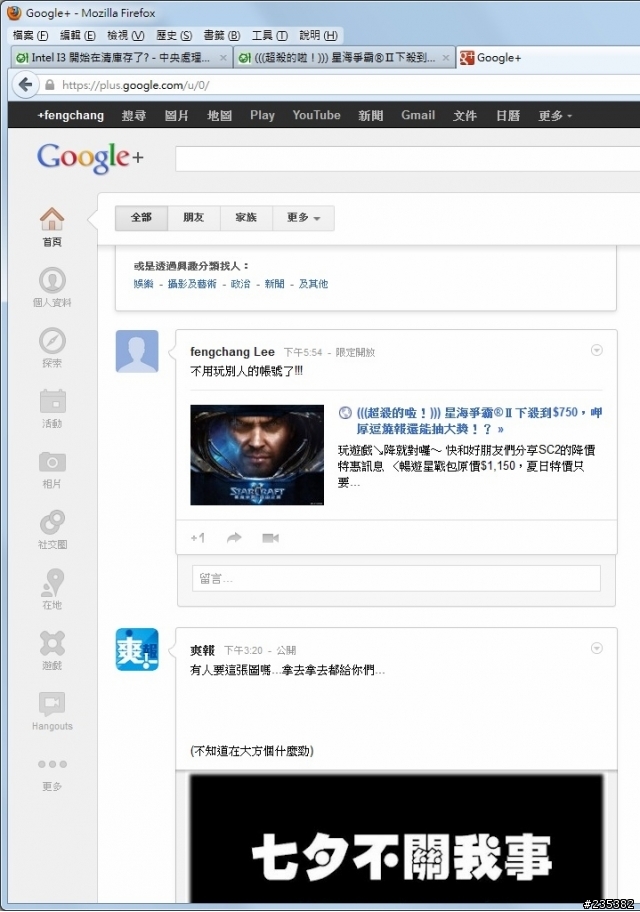
Task: Click the Firefox icon in title bar
Action: pos(13,13)
